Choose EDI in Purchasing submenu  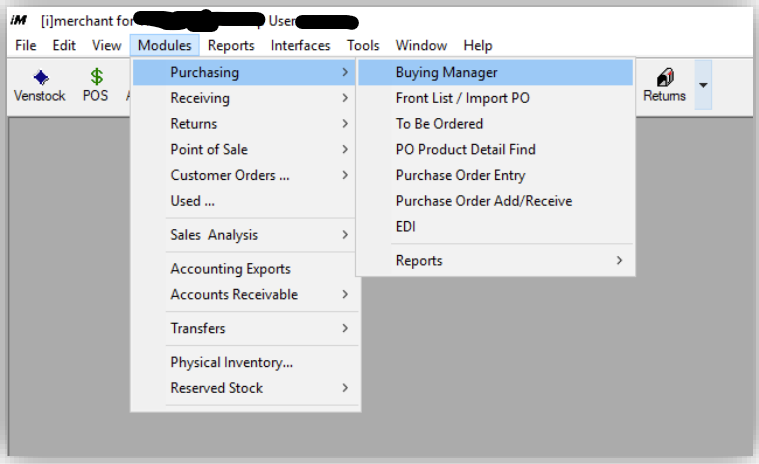click(495, 226)
